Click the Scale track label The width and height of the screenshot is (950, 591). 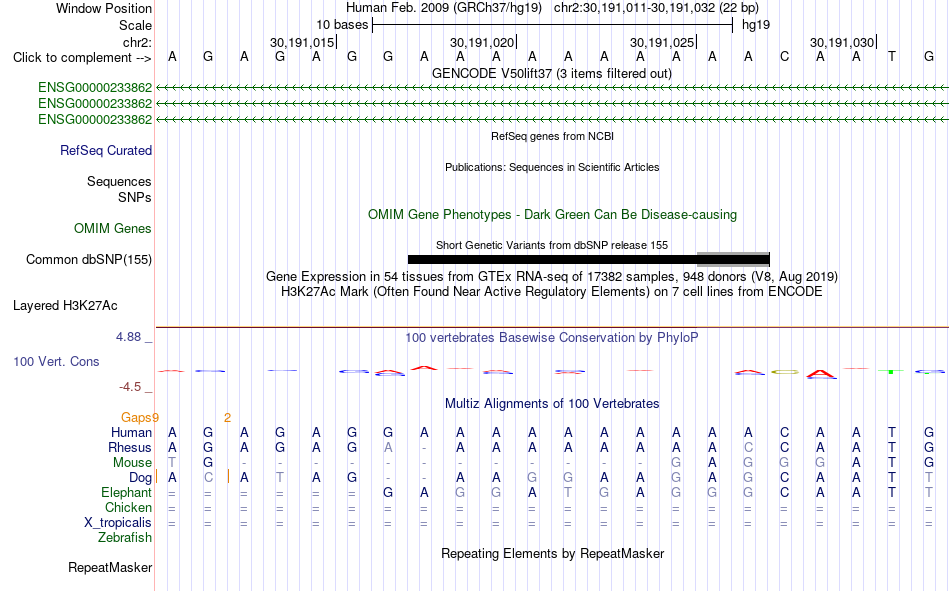pyautogui.click(x=135, y=25)
